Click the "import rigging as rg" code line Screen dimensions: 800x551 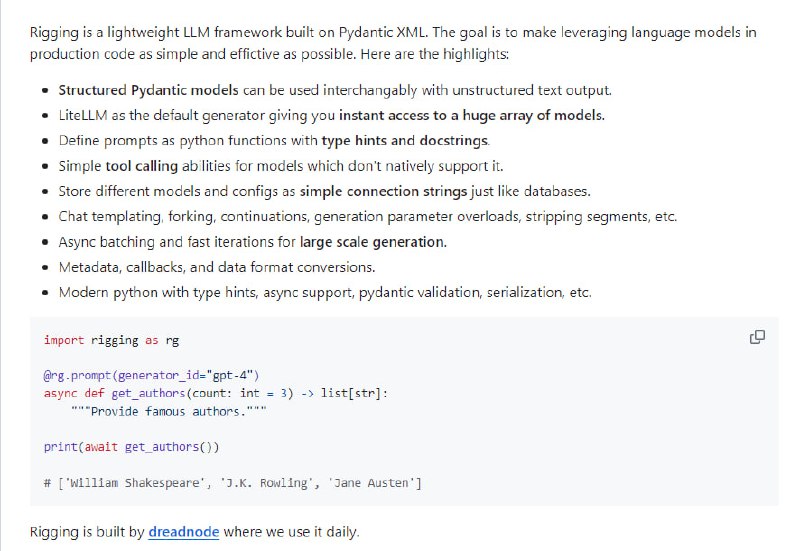coord(111,340)
